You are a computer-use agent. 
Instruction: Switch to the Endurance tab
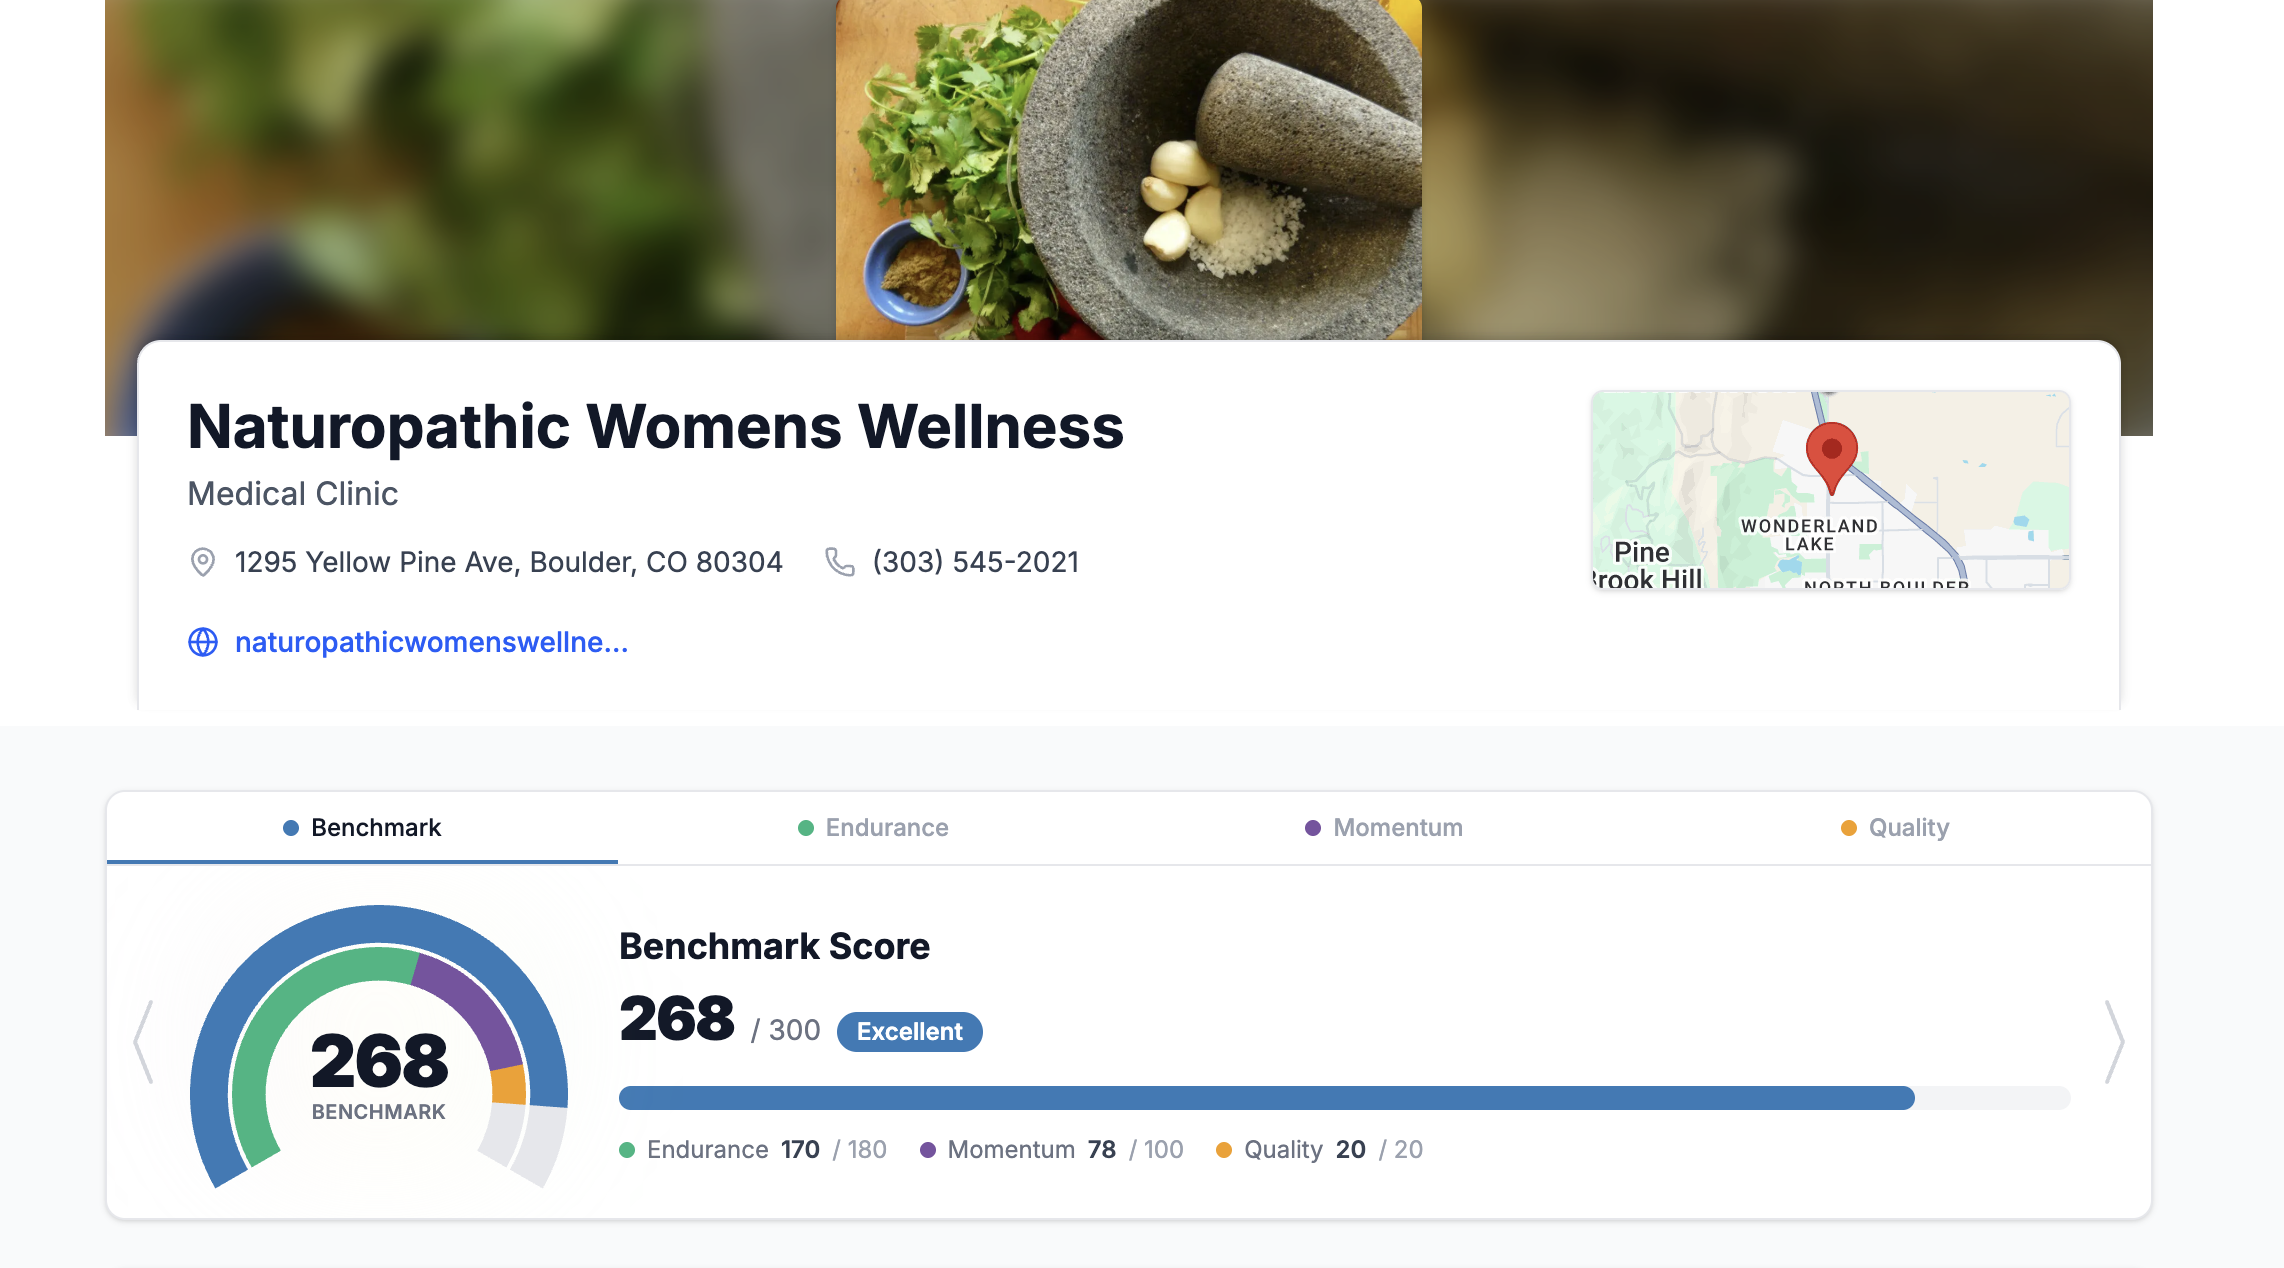coord(873,828)
